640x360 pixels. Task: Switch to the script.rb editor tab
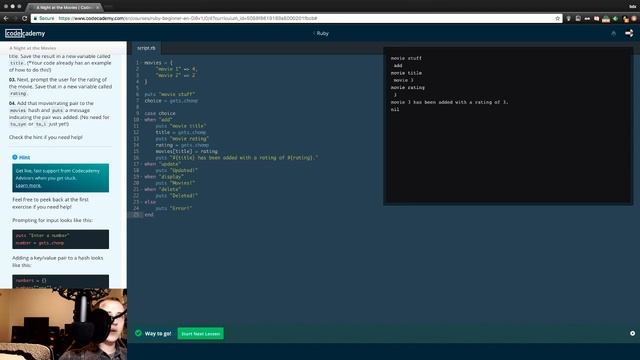pos(146,48)
